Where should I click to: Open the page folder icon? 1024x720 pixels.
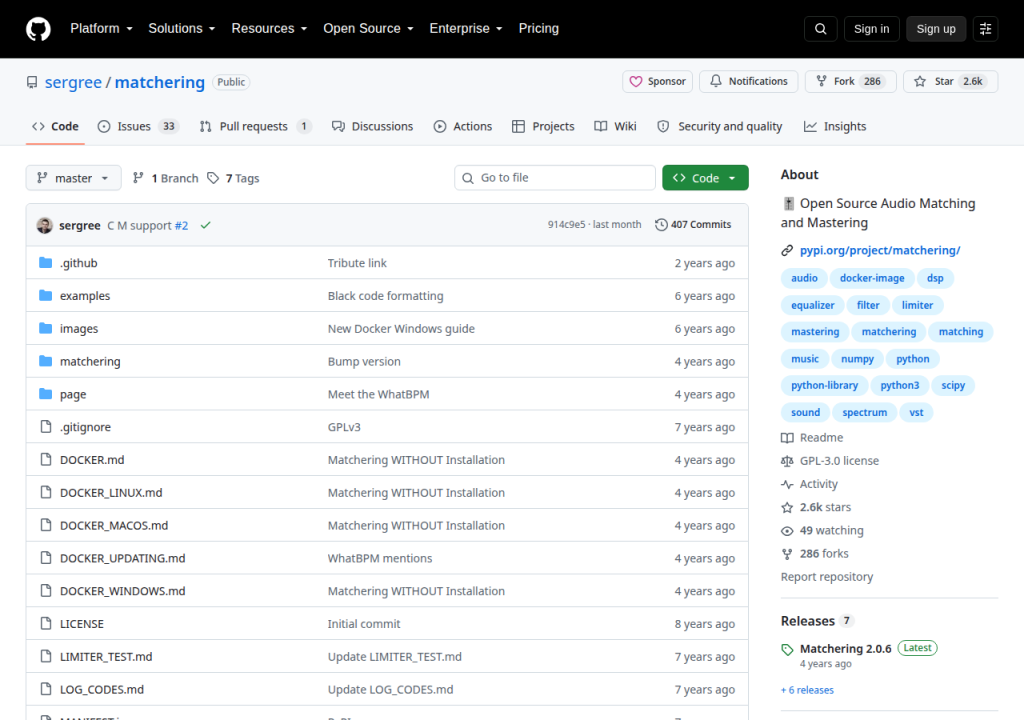point(45,394)
